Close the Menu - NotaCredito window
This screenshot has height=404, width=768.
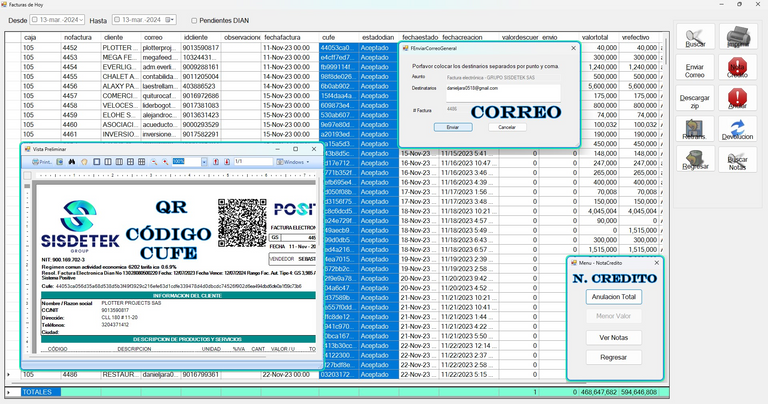pos(656,263)
